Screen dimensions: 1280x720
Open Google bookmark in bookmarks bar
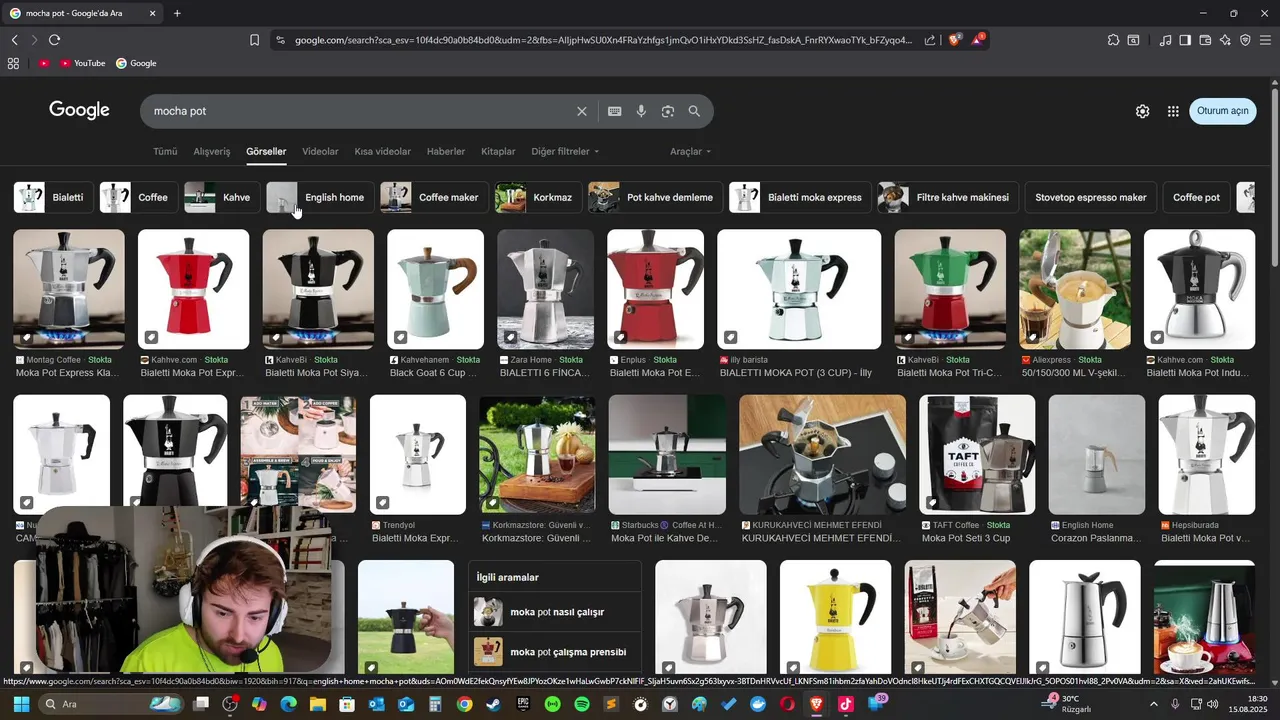(x=136, y=63)
